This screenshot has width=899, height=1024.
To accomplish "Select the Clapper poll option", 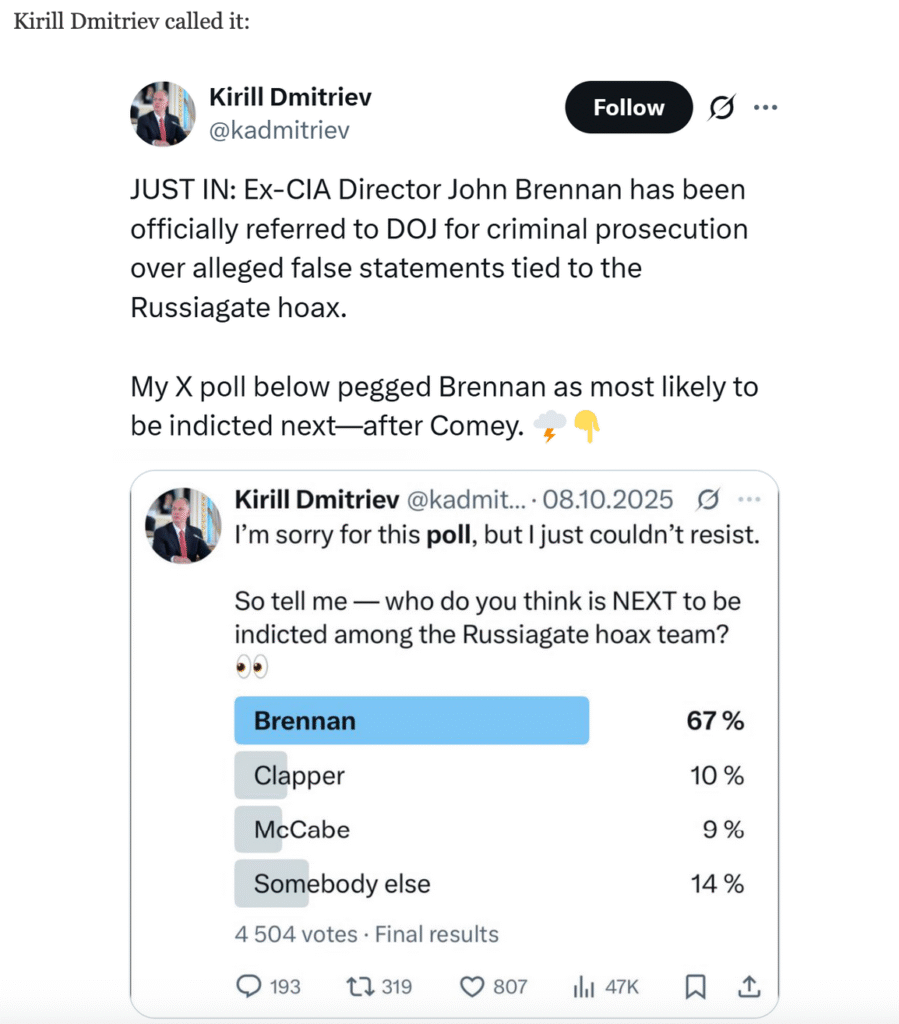I will pos(299,775).
